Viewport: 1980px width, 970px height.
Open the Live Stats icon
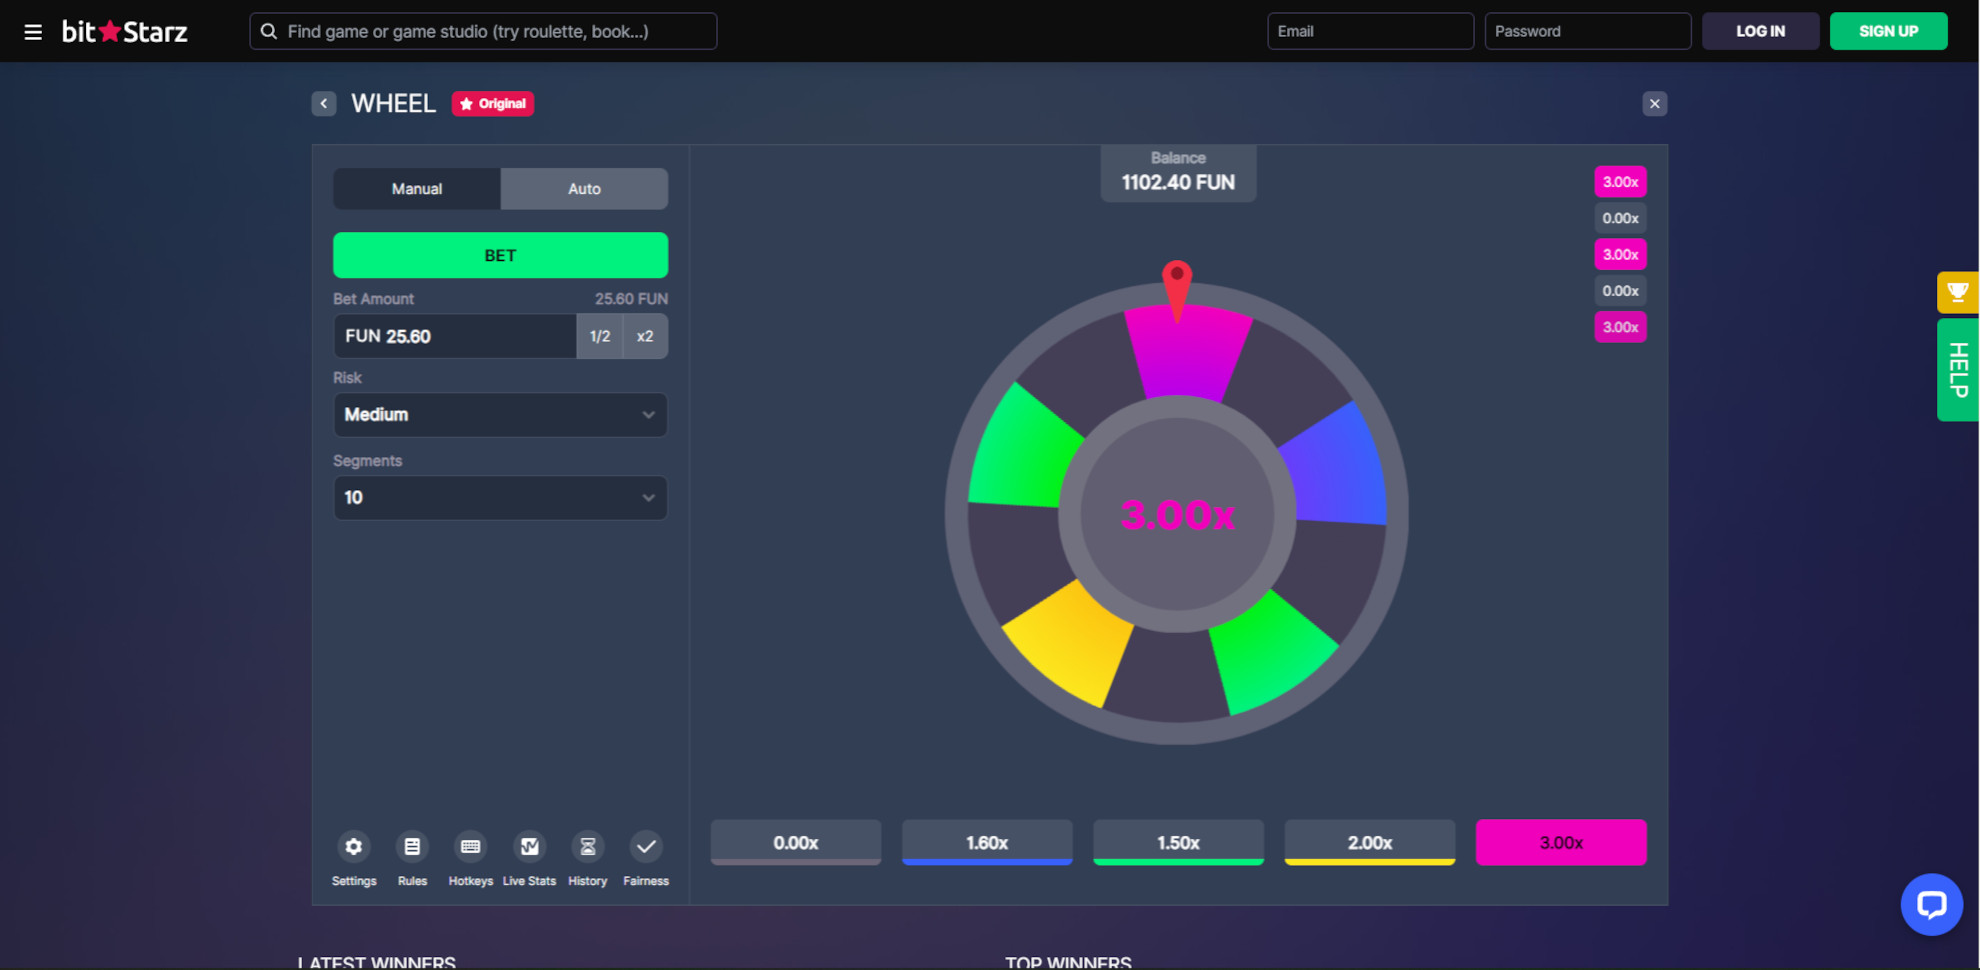[529, 847]
